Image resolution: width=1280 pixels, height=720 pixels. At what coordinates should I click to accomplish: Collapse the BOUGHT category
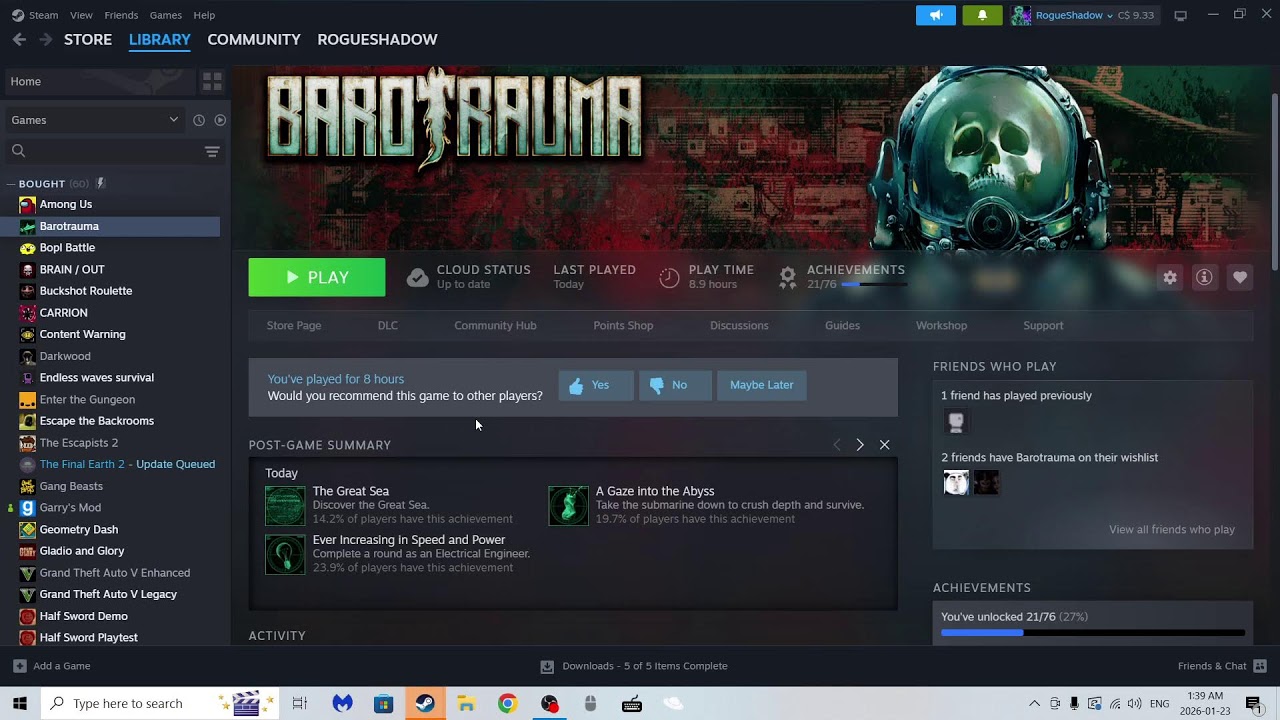click(x=11, y=184)
